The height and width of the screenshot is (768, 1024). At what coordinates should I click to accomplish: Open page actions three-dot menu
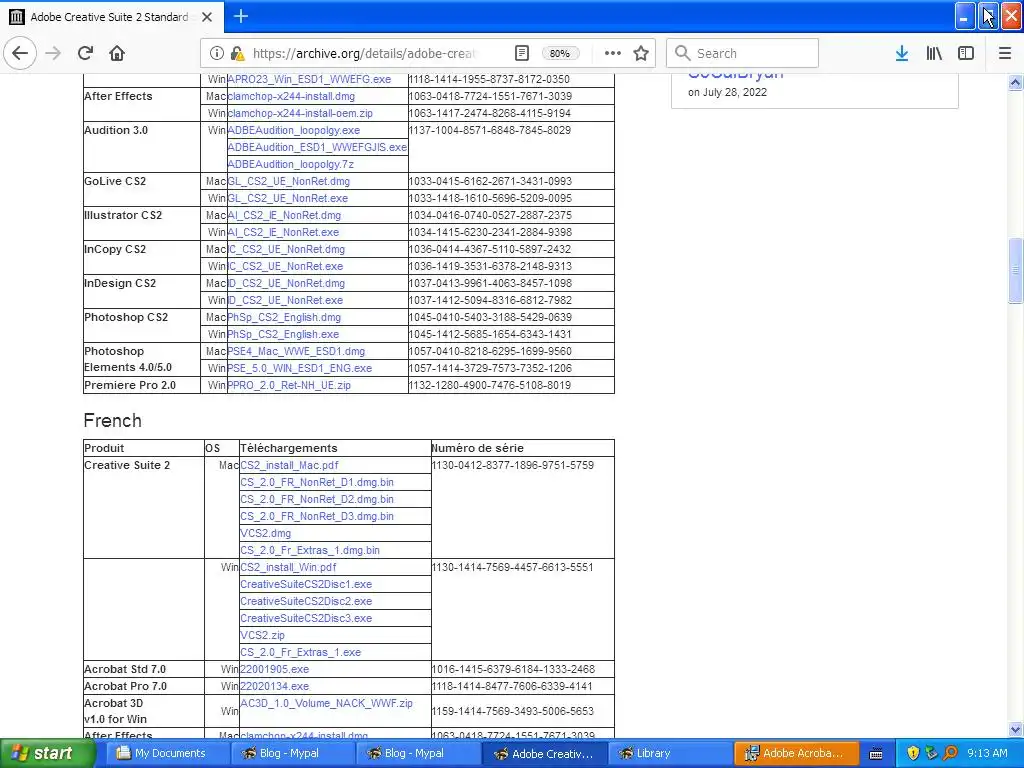coord(613,53)
